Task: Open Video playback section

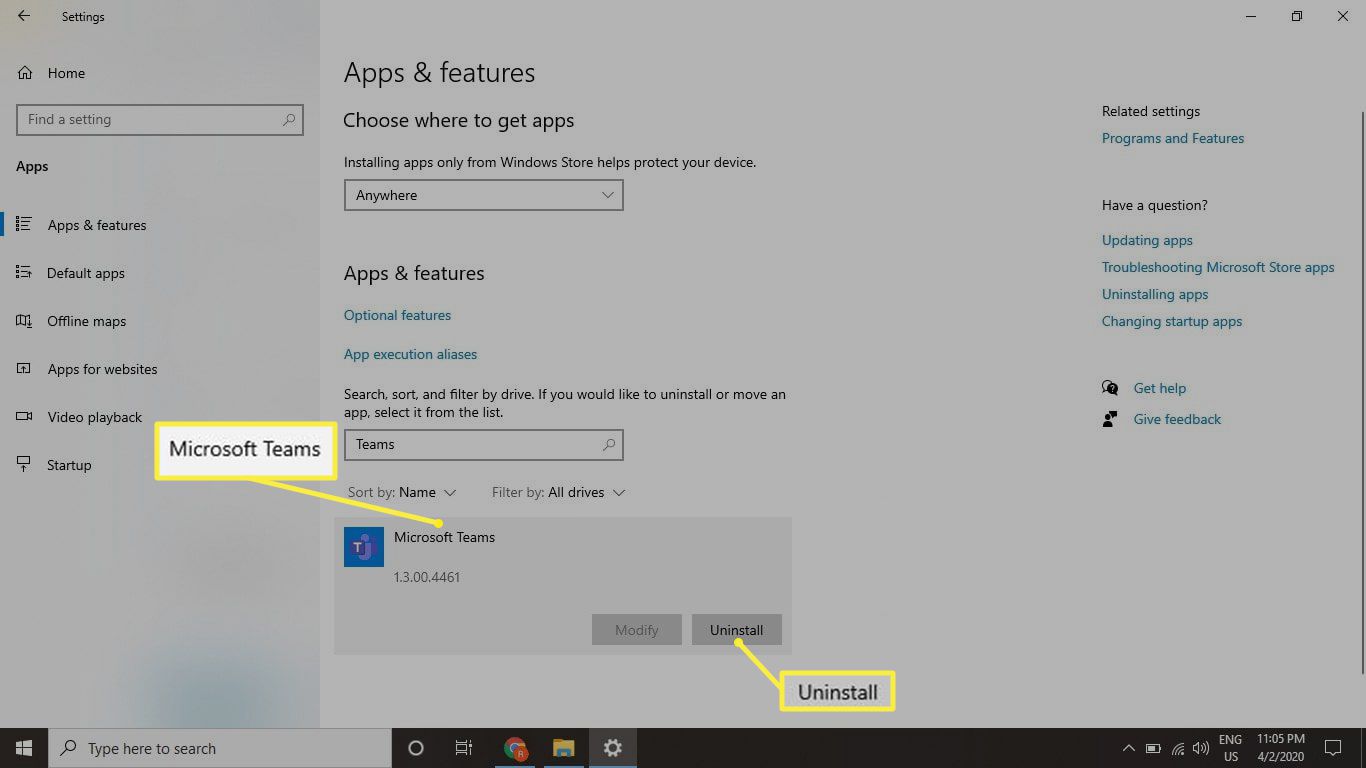Action: (95, 417)
